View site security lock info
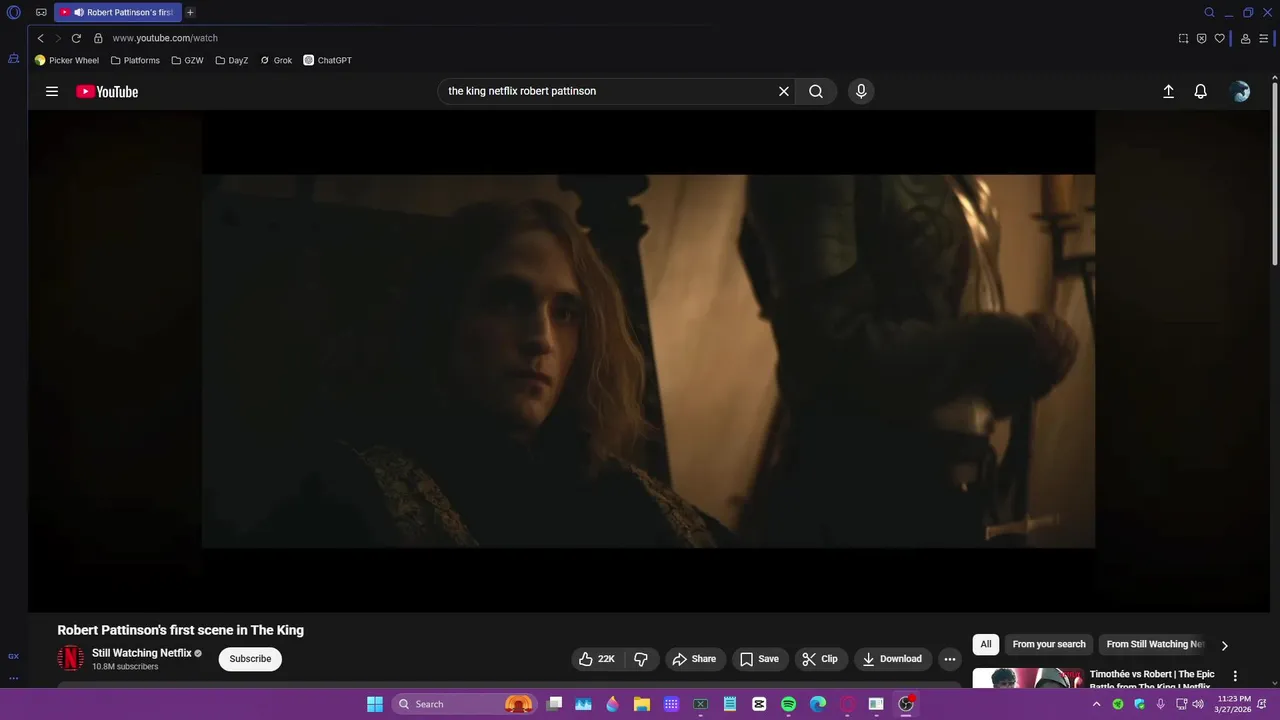The width and height of the screenshot is (1280, 720). [98, 38]
